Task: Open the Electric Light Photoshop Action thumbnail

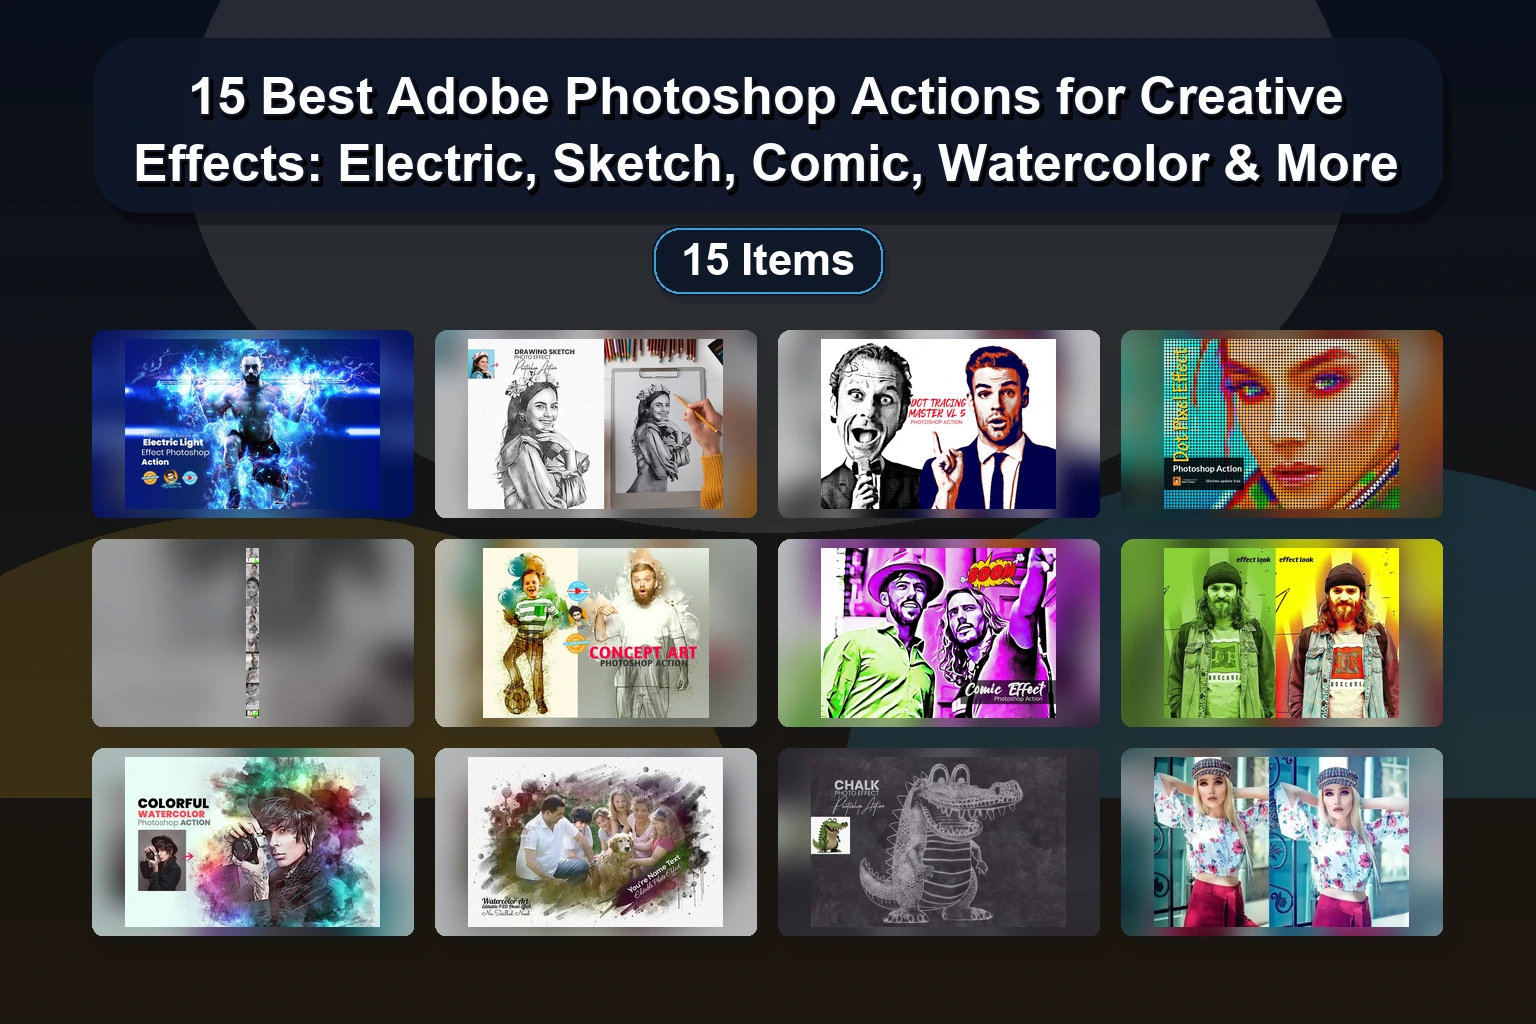Action: point(253,424)
